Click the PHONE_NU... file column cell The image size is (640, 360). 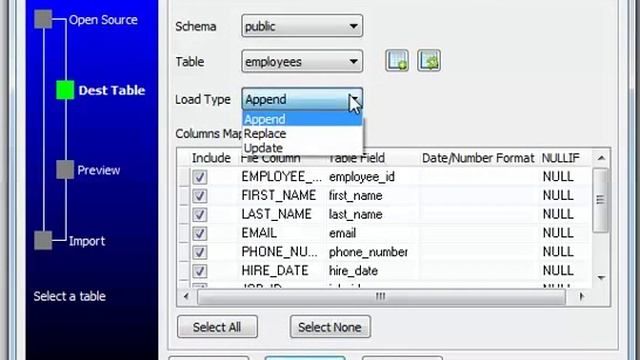tap(282, 252)
